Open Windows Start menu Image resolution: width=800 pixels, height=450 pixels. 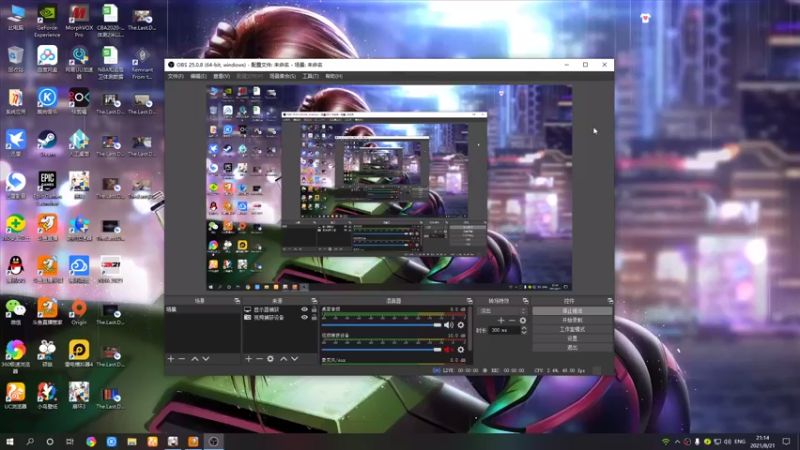click(x=10, y=441)
